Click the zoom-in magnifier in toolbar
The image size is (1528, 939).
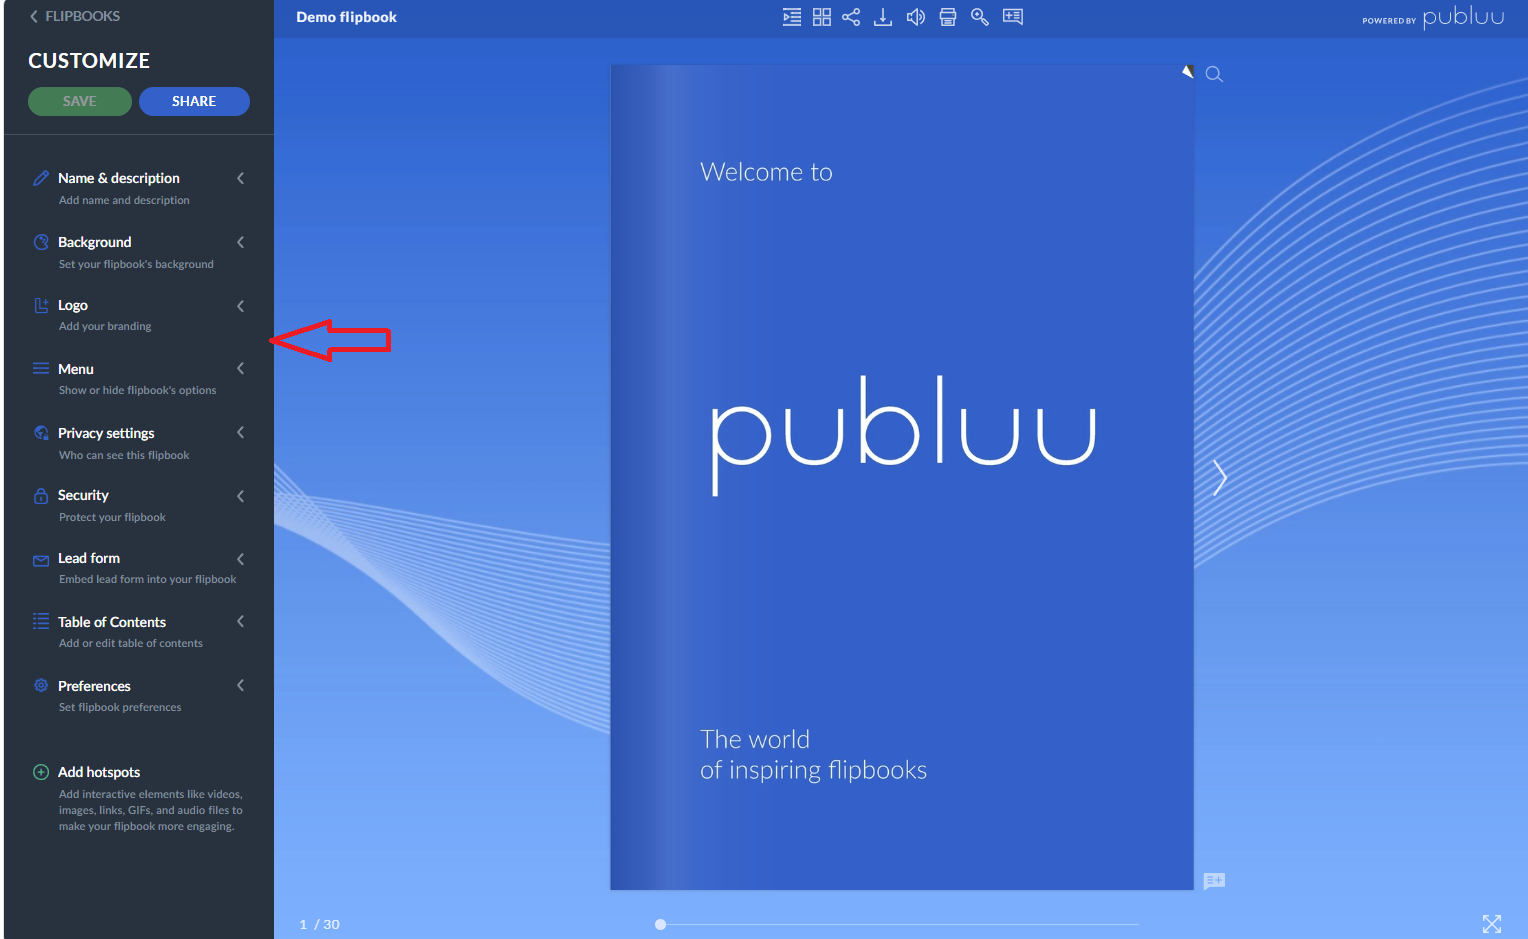tap(980, 17)
